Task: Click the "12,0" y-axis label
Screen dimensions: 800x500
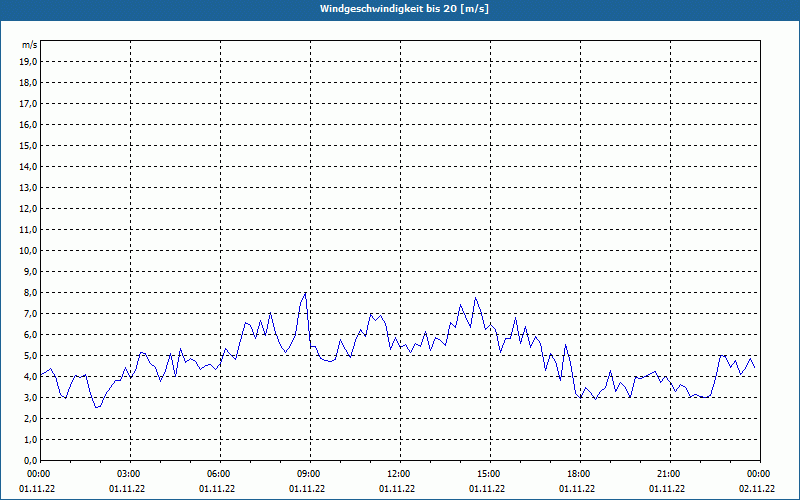Action: pyautogui.click(x=29, y=209)
